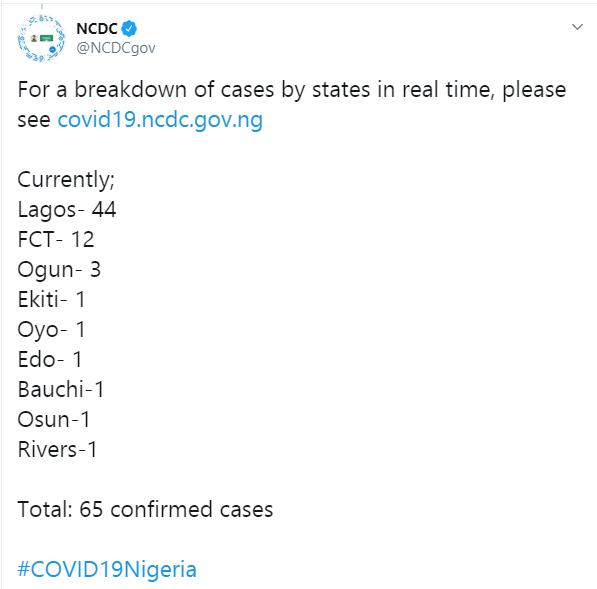Expand the tweet options chevron
Screen dimensions: 597x589
[x=578, y=27]
